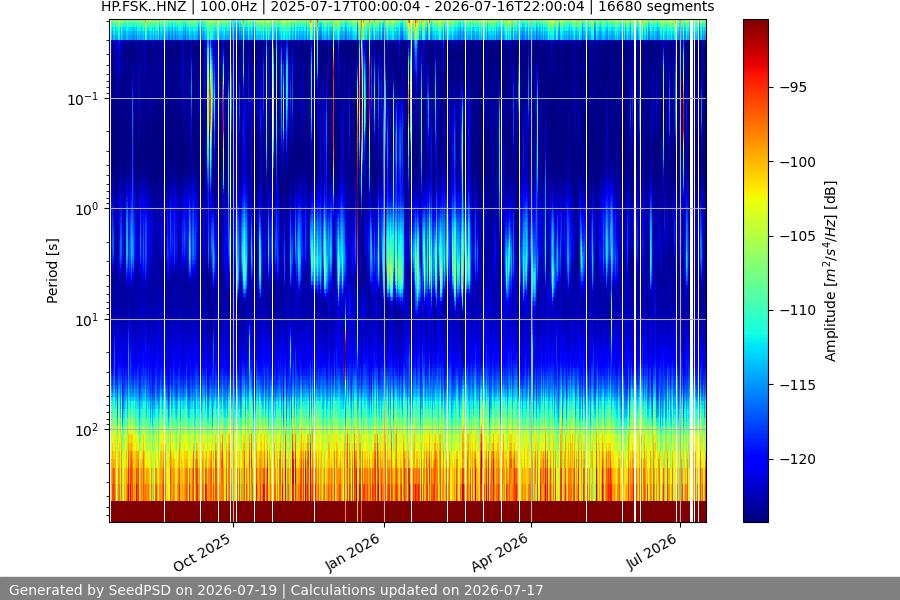Click the amplitude colorbar gradient
The height and width of the screenshot is (600, 900).
(755, 271)
